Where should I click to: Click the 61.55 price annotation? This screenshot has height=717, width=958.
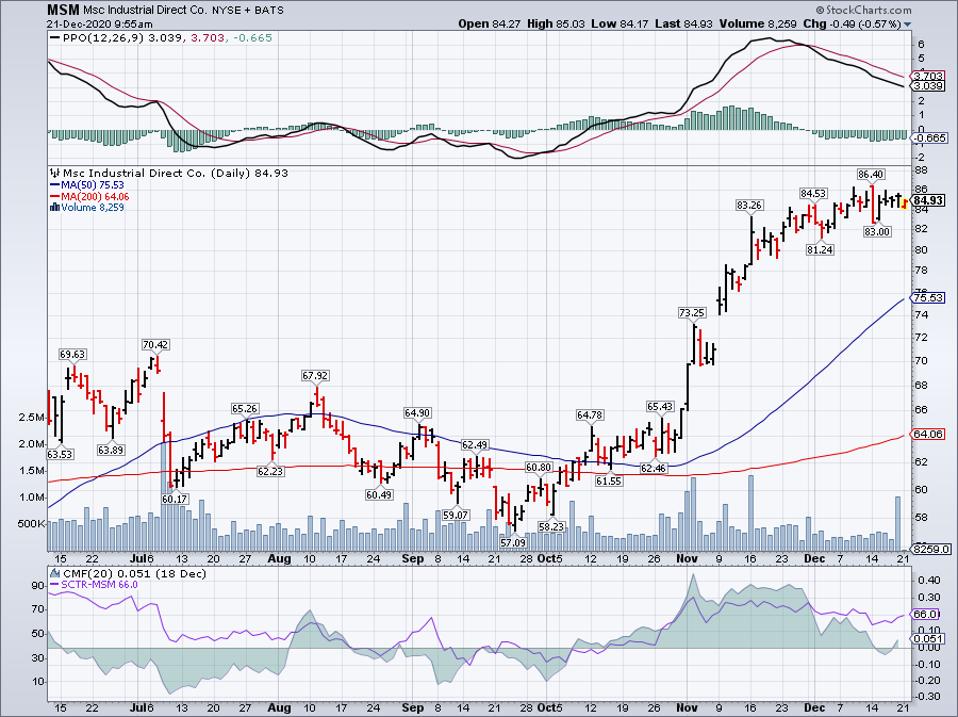coord(609,481)
